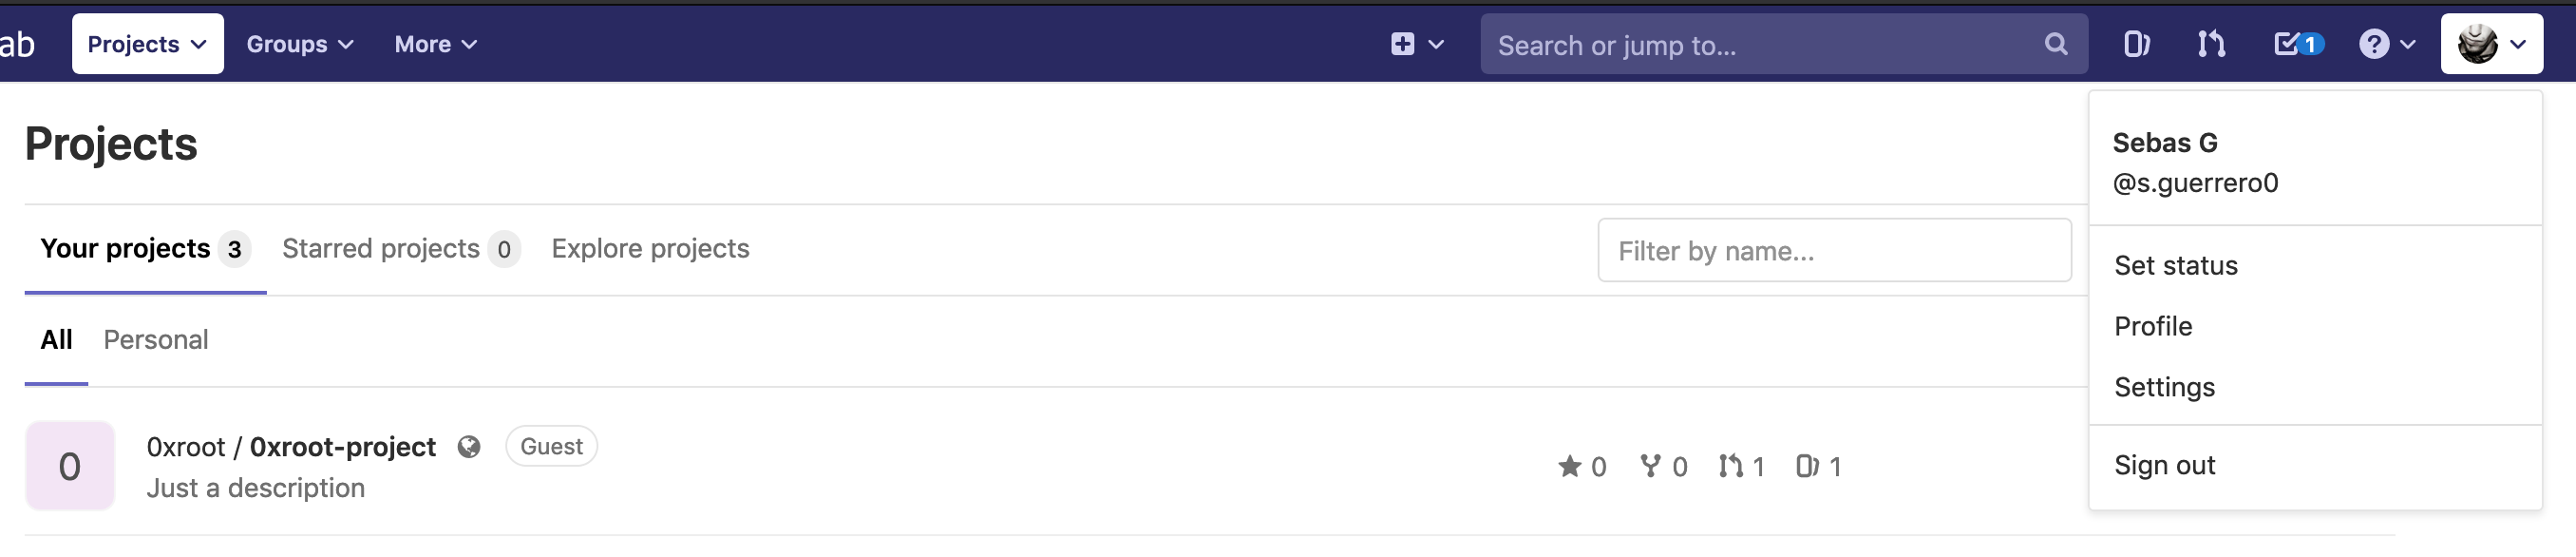The height and width of the screenshot is (557, 2576).
Task: Switch to the Personal sub-tab
Action: point(156,340)
